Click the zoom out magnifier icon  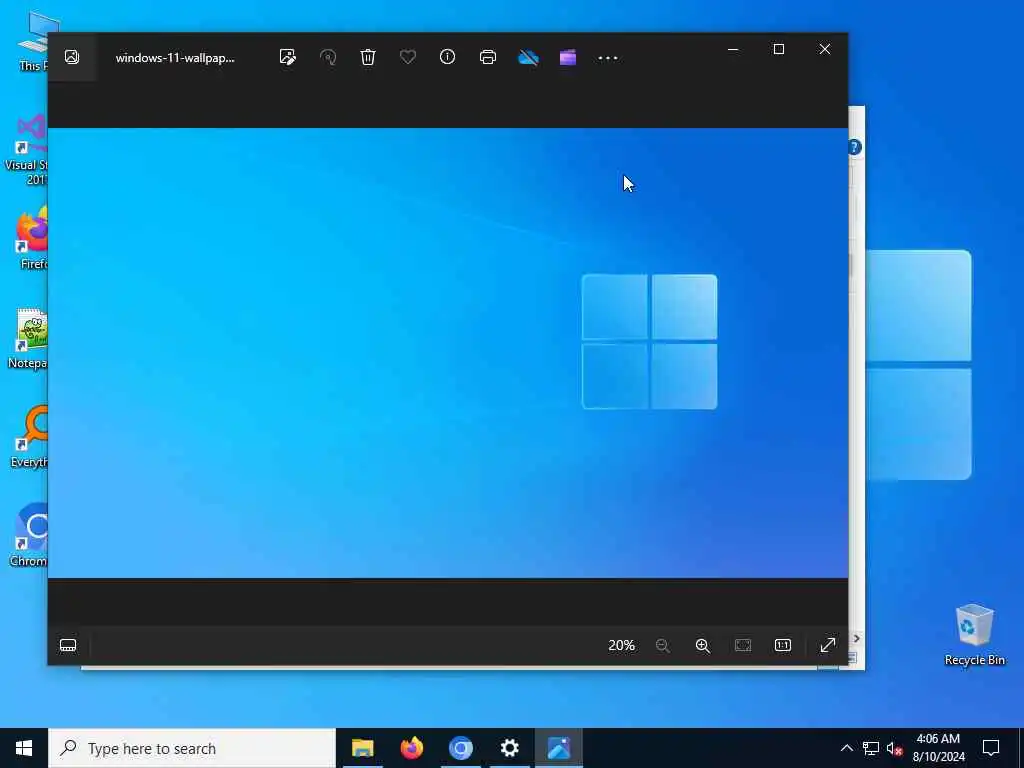(662, 645)
